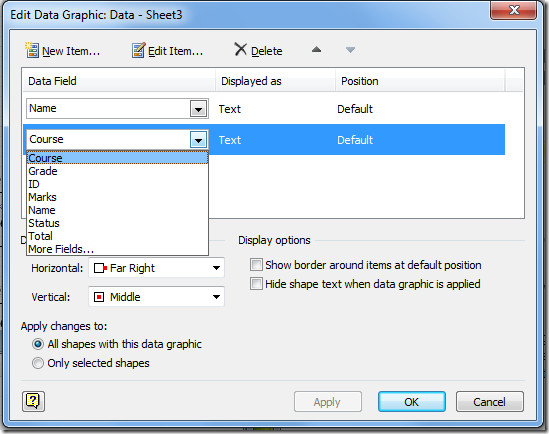Move item up with up arrow
This screenshot has height=434, width=549.
click(316, 49)
